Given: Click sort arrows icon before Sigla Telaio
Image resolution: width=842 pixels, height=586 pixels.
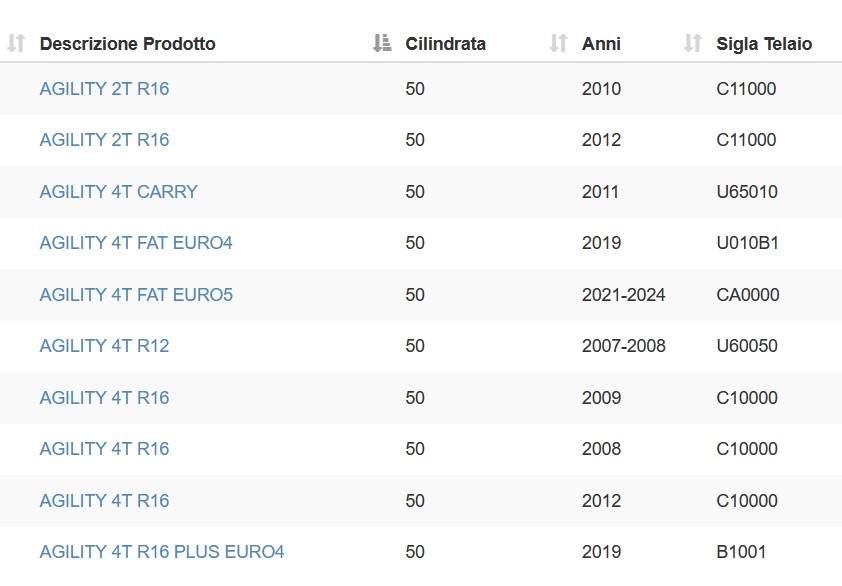Looking at the screenshot, I should 693,43.
